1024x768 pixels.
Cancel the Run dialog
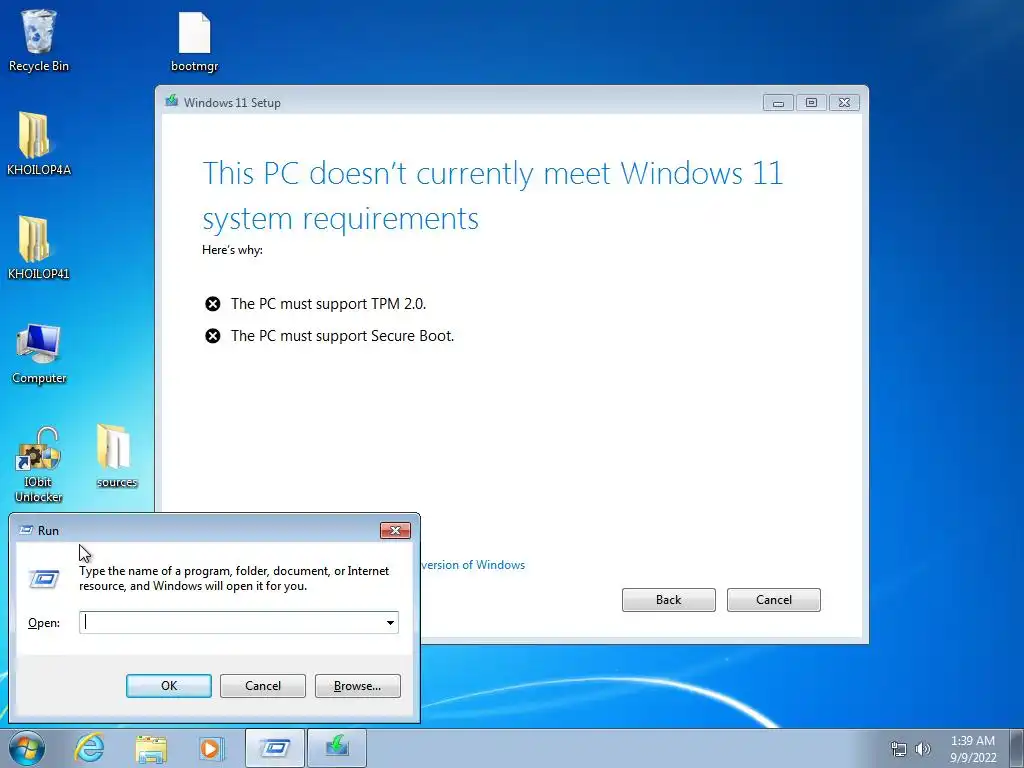(x=263, y=686)
